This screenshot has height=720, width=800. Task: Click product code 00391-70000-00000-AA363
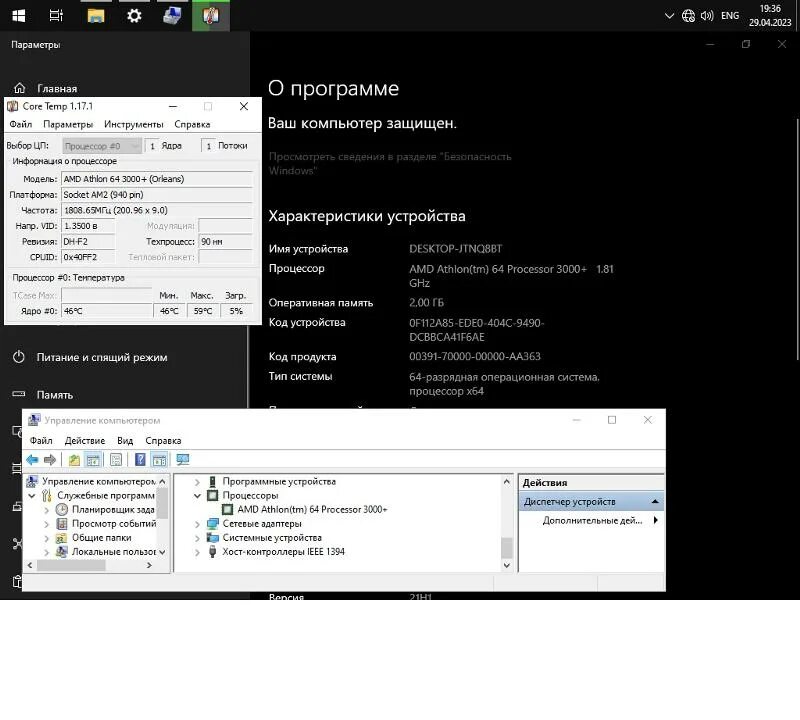click(474, 357)
